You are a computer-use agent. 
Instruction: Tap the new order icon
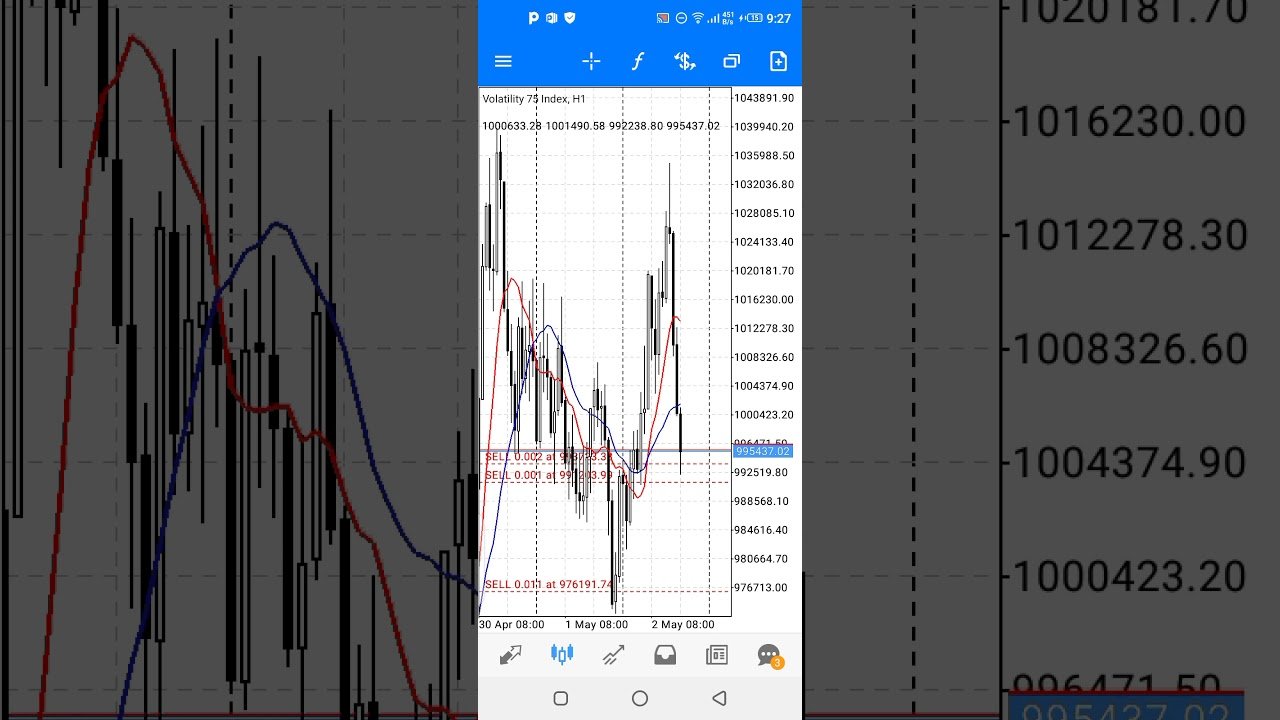pyautogui.click(x=778, y=62)
